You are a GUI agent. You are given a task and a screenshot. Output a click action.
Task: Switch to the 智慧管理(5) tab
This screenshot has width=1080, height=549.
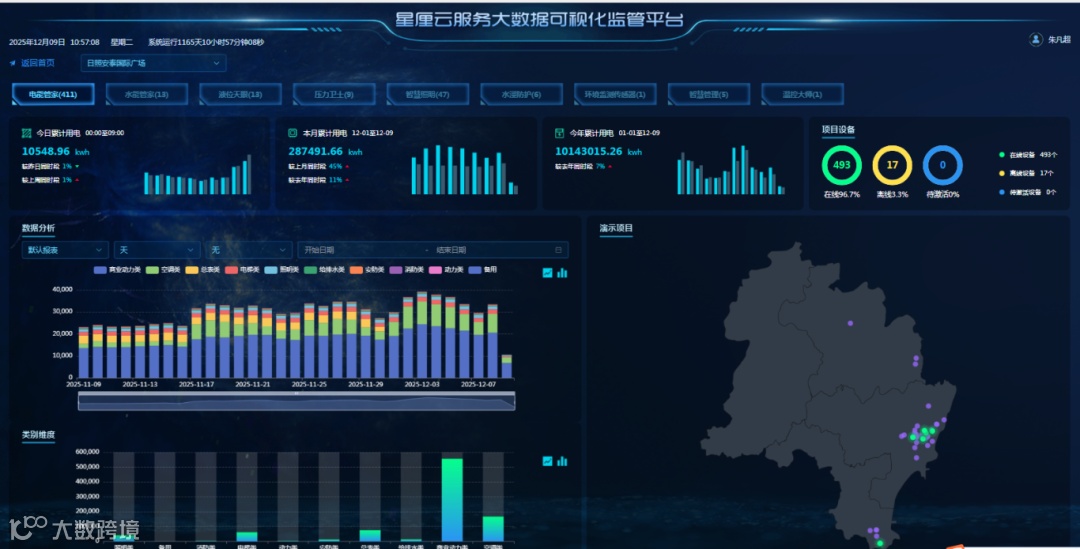709,94
